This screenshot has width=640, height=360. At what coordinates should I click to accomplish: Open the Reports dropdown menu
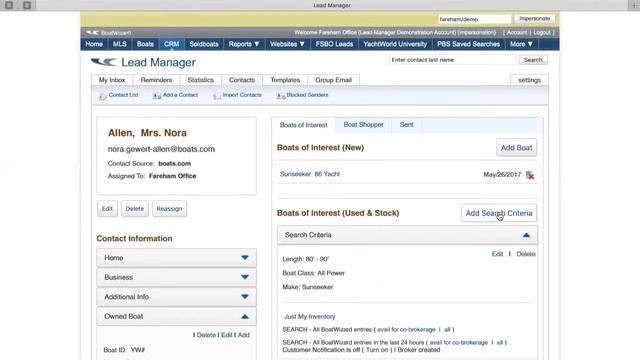[x=244, y=44]
